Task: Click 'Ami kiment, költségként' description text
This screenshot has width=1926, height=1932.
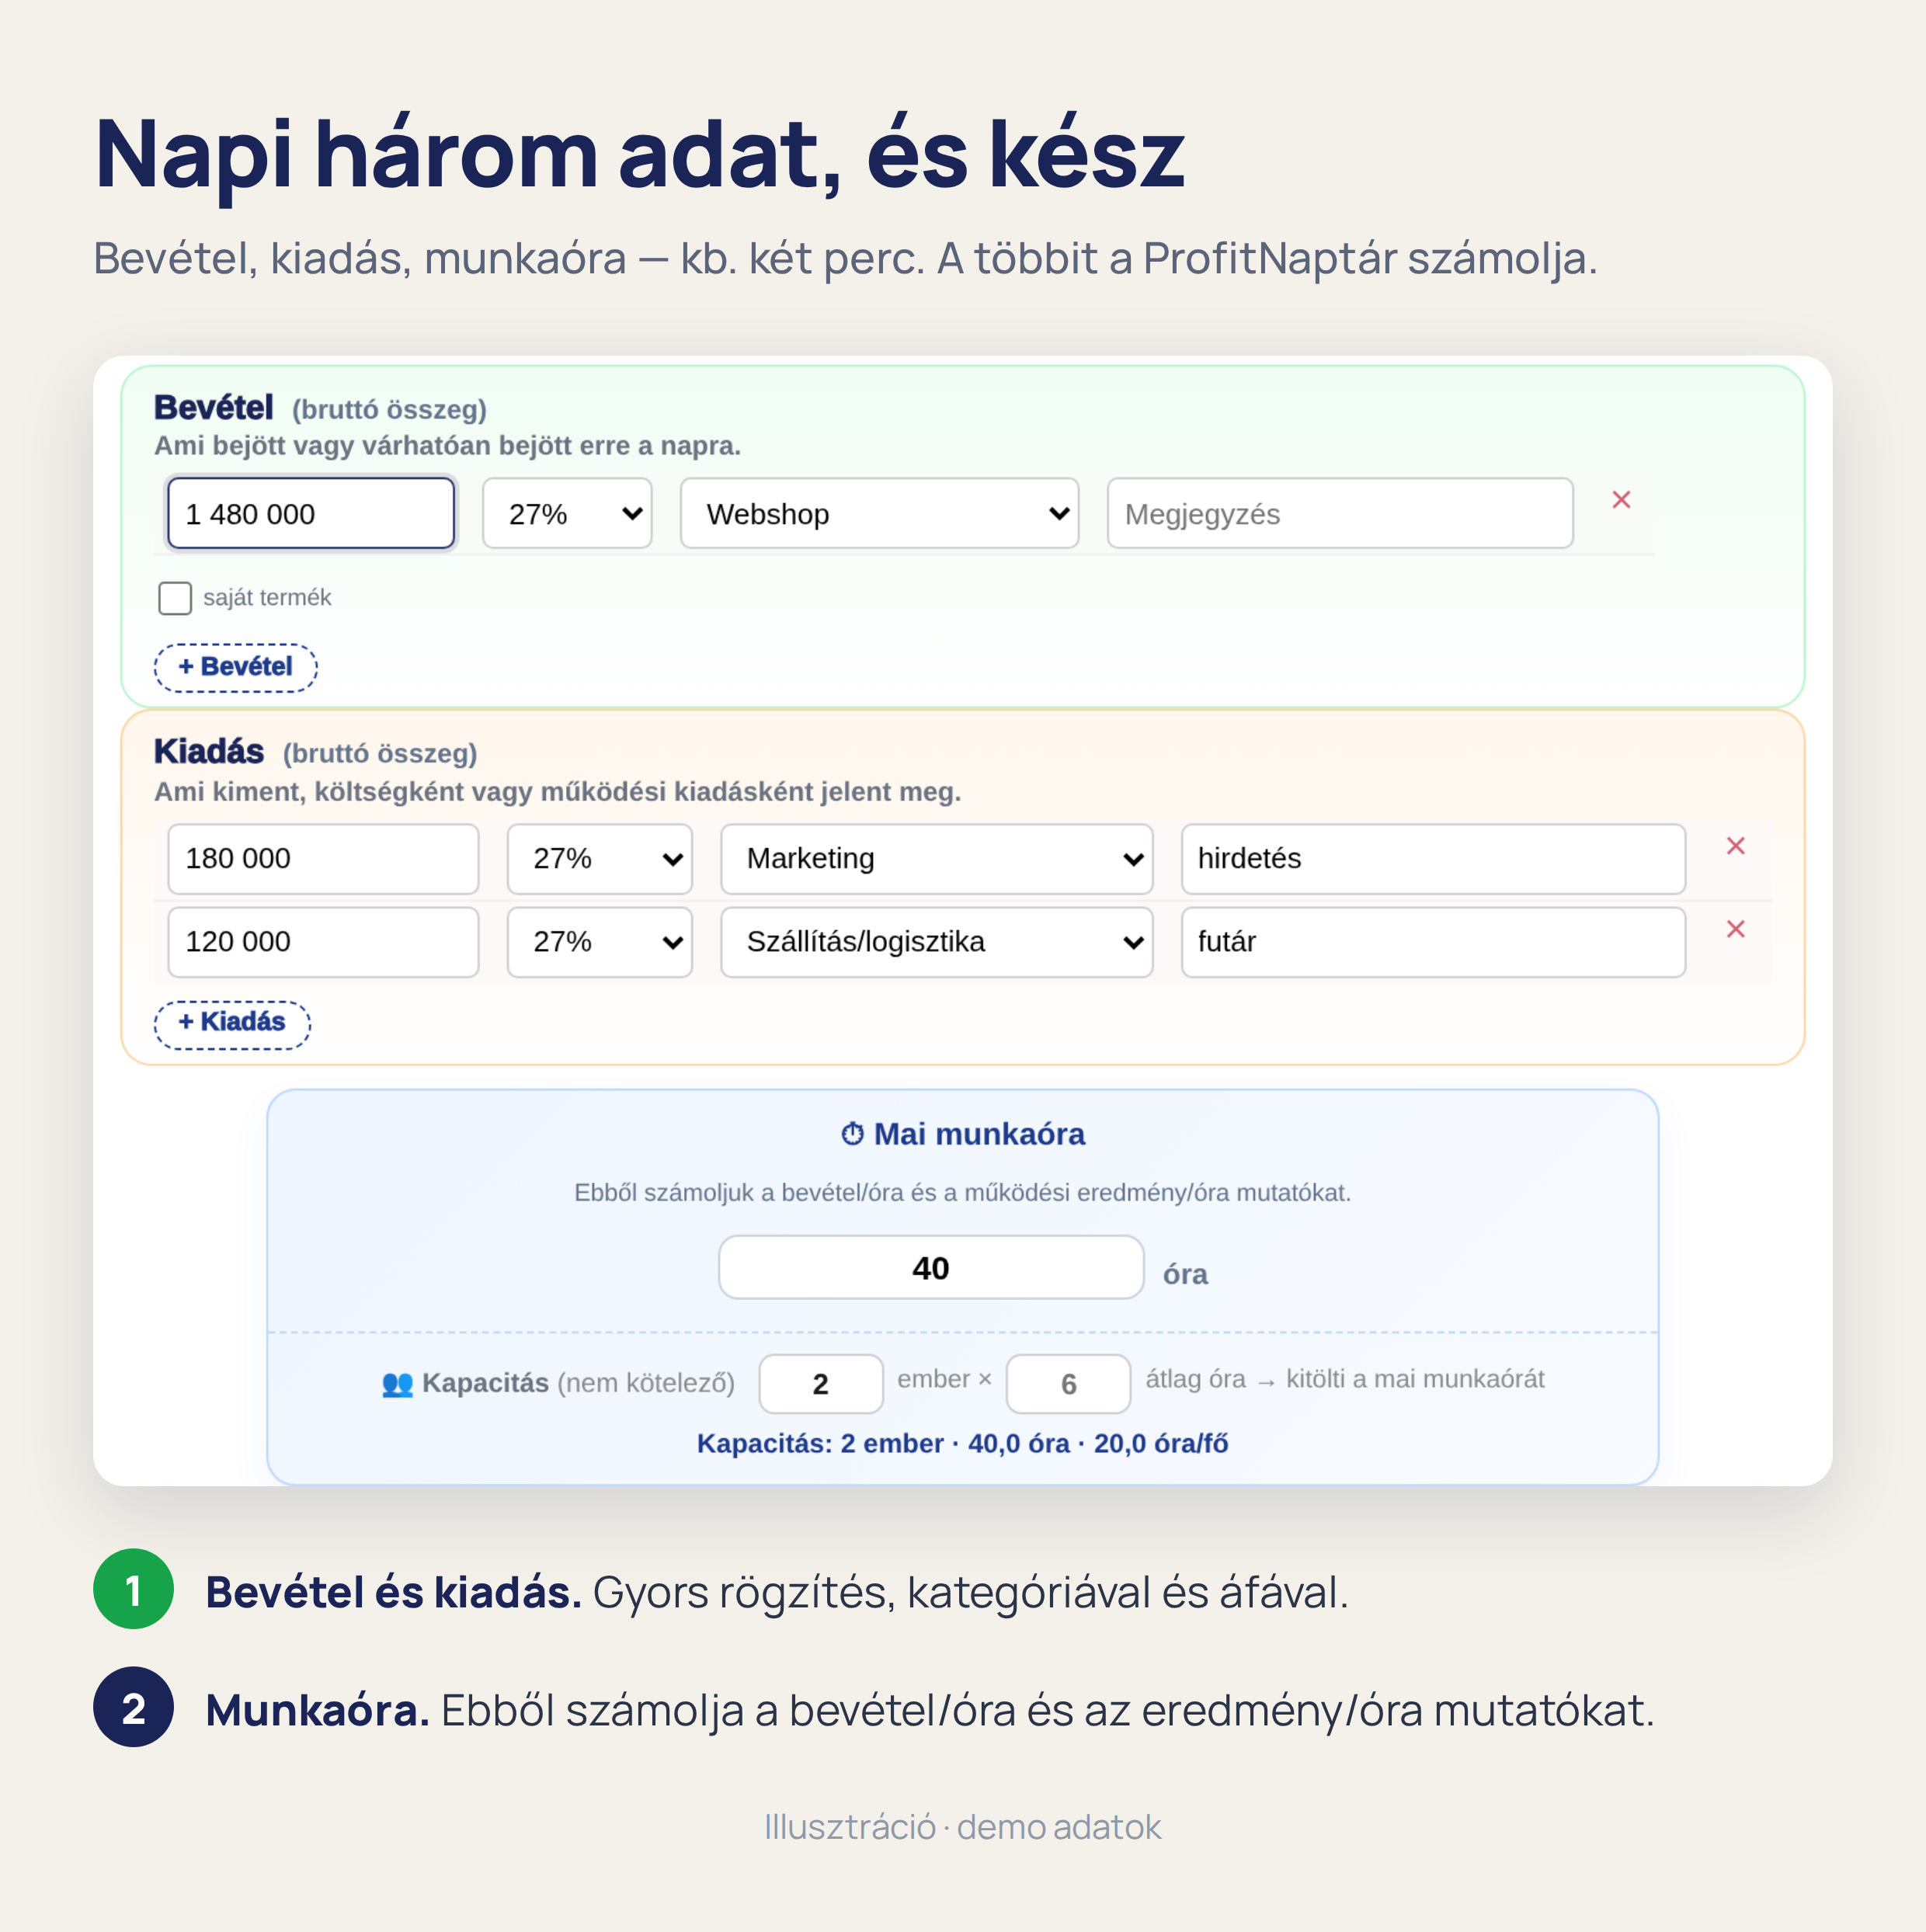Action: 557,792
